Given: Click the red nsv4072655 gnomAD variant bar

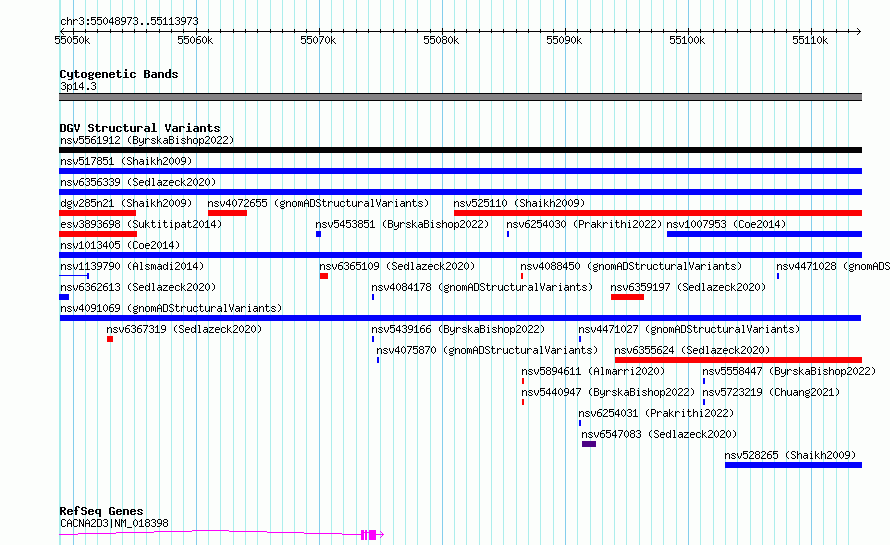Looking at the screenshot, I should pyautogui.click(x=227, y=213).
